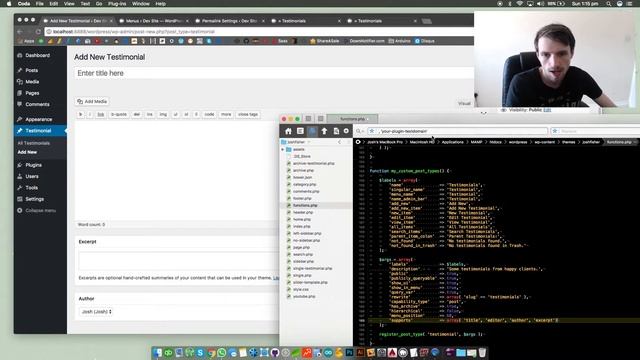
Task: Open the Plug-ins menu in the menu bar
Action: tap(117, 4)
